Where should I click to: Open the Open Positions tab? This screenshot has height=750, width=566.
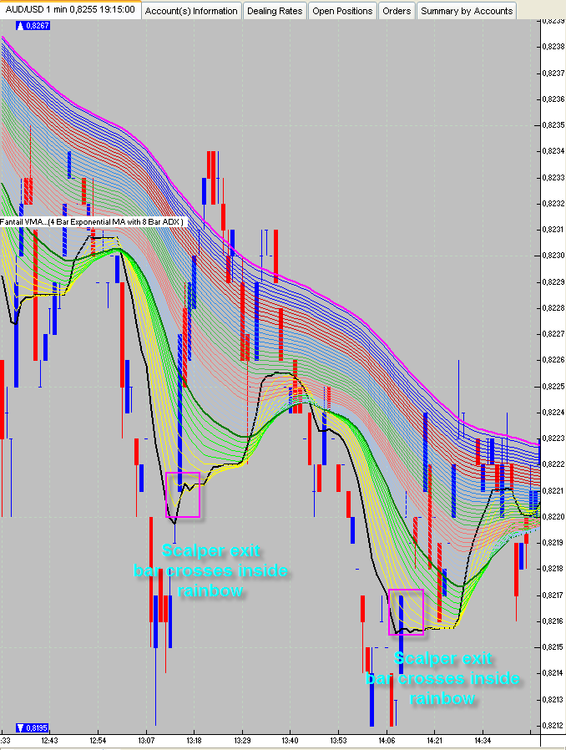pos(342,11)
